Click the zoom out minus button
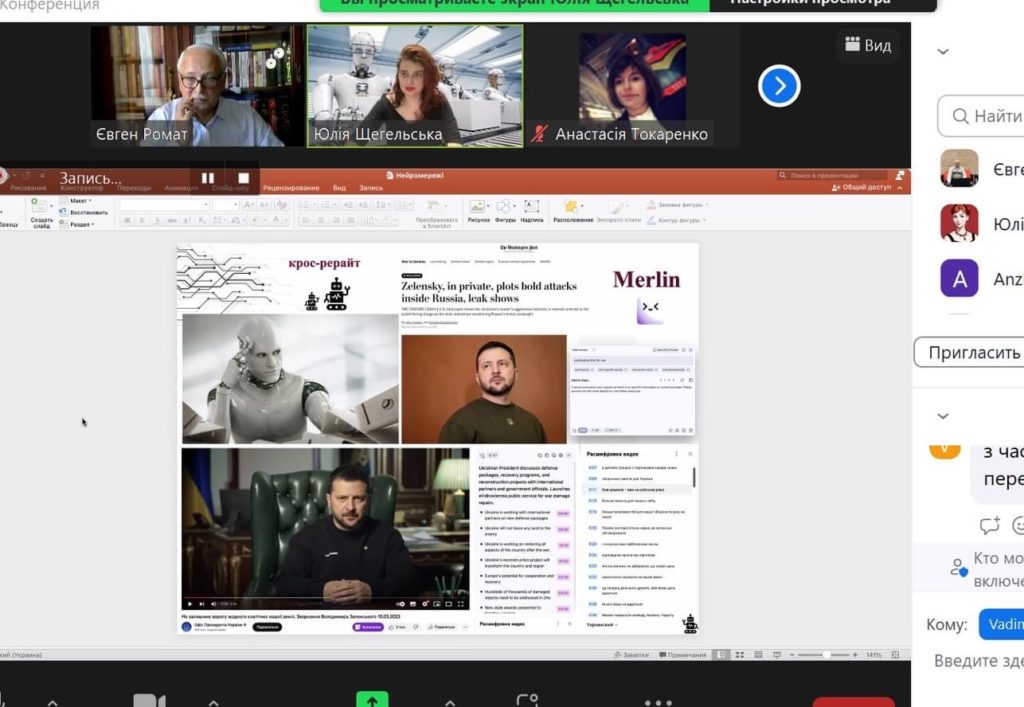 pos(792,654)
